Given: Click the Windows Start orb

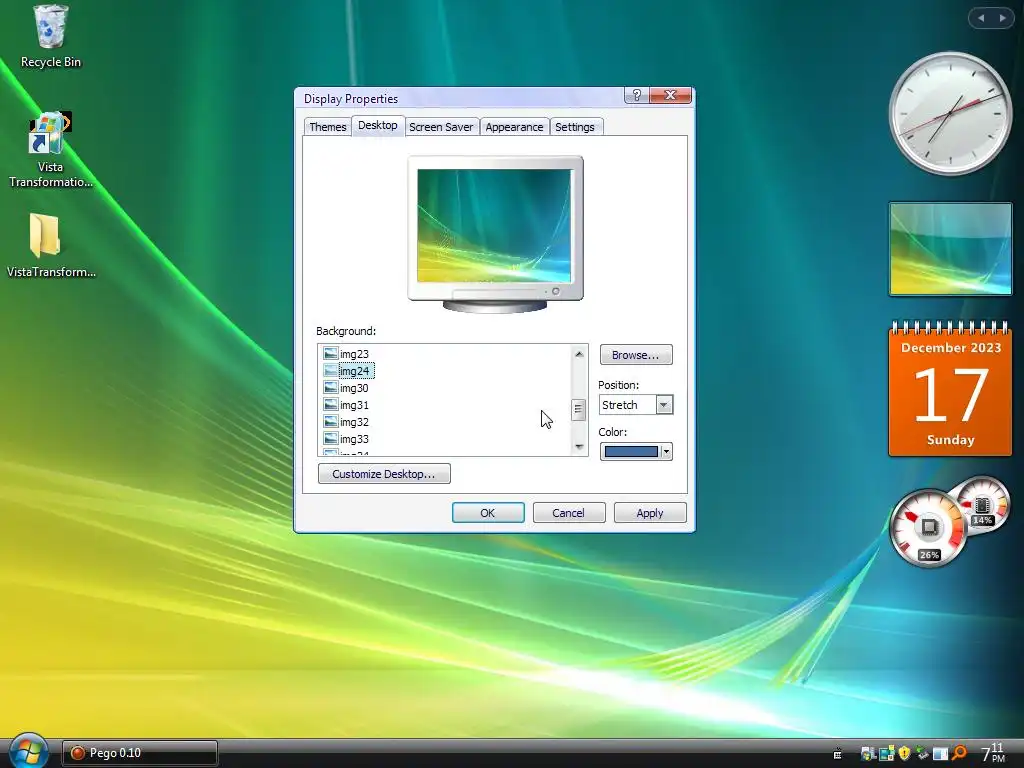Looking at the screenshot, I should tap(28, 751).
